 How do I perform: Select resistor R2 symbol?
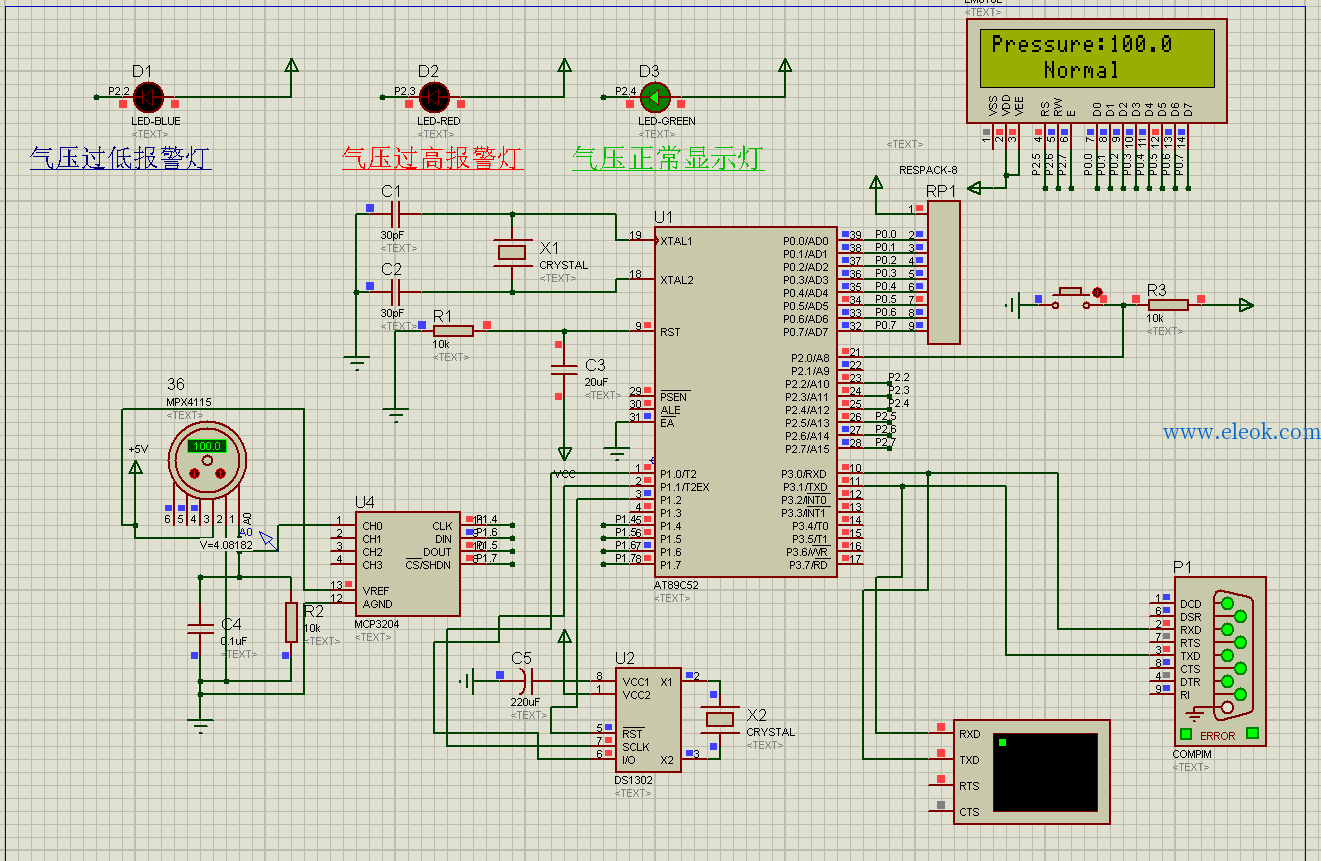pyautogui.click(x=291, y=622)
